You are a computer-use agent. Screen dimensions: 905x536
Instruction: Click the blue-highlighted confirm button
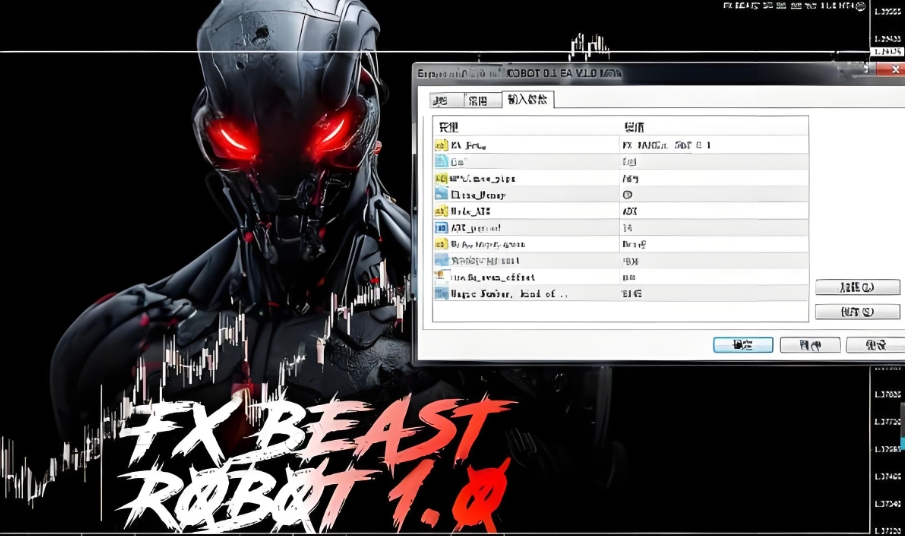(743, 345)
